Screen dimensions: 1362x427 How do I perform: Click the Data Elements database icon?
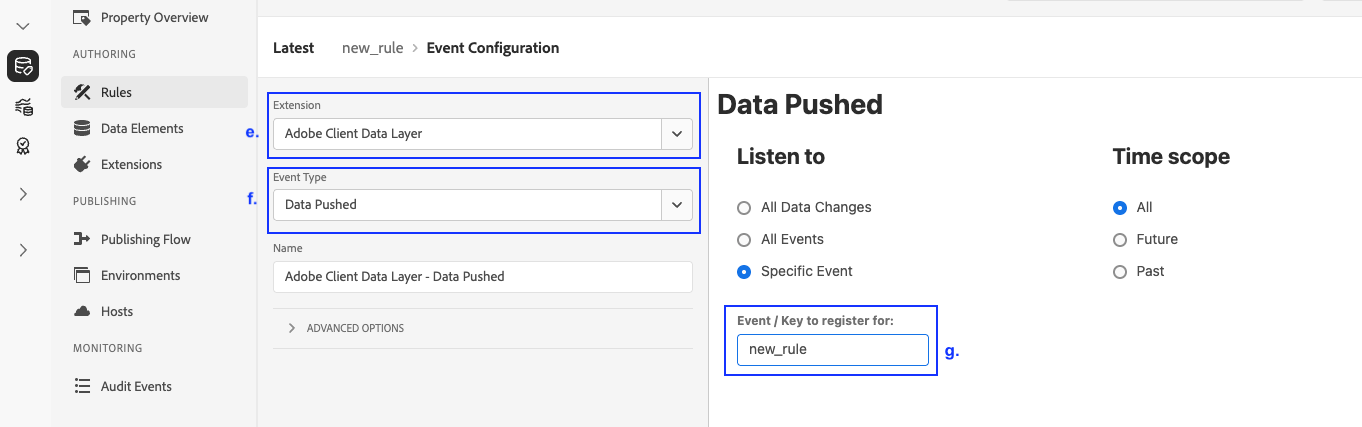tap(82, 128)
